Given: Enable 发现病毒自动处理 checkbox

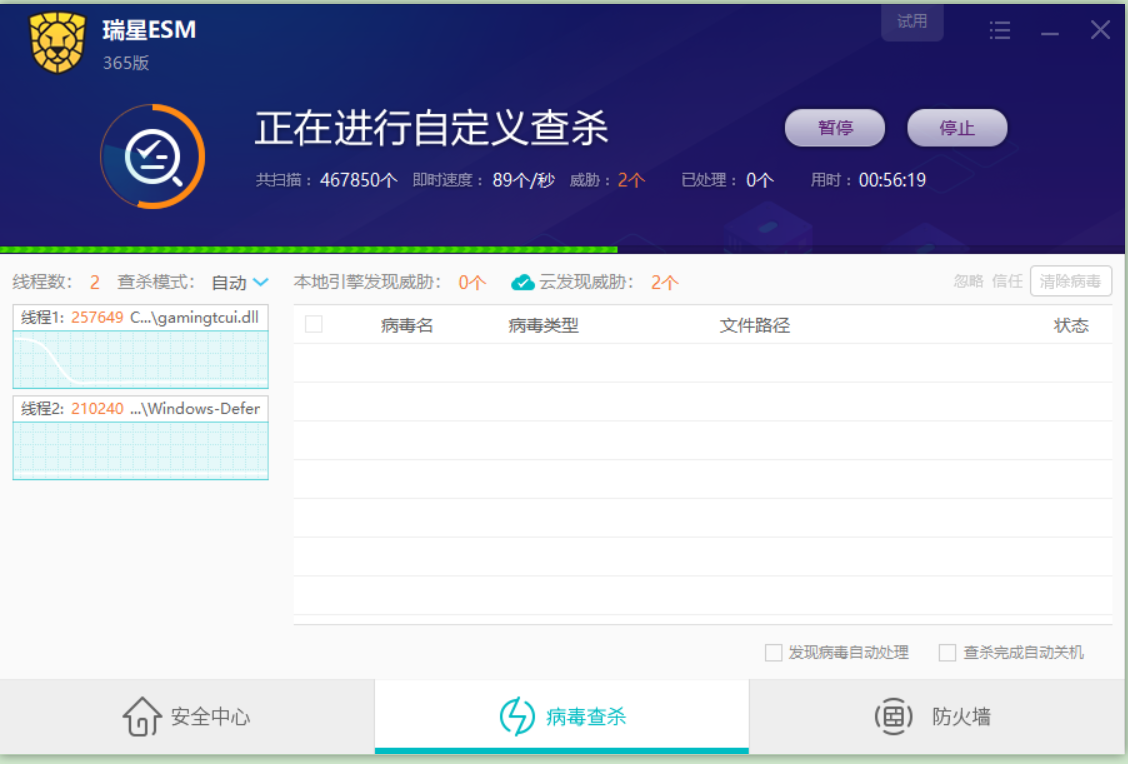Looking at the screenshot, I should point(773,652).
